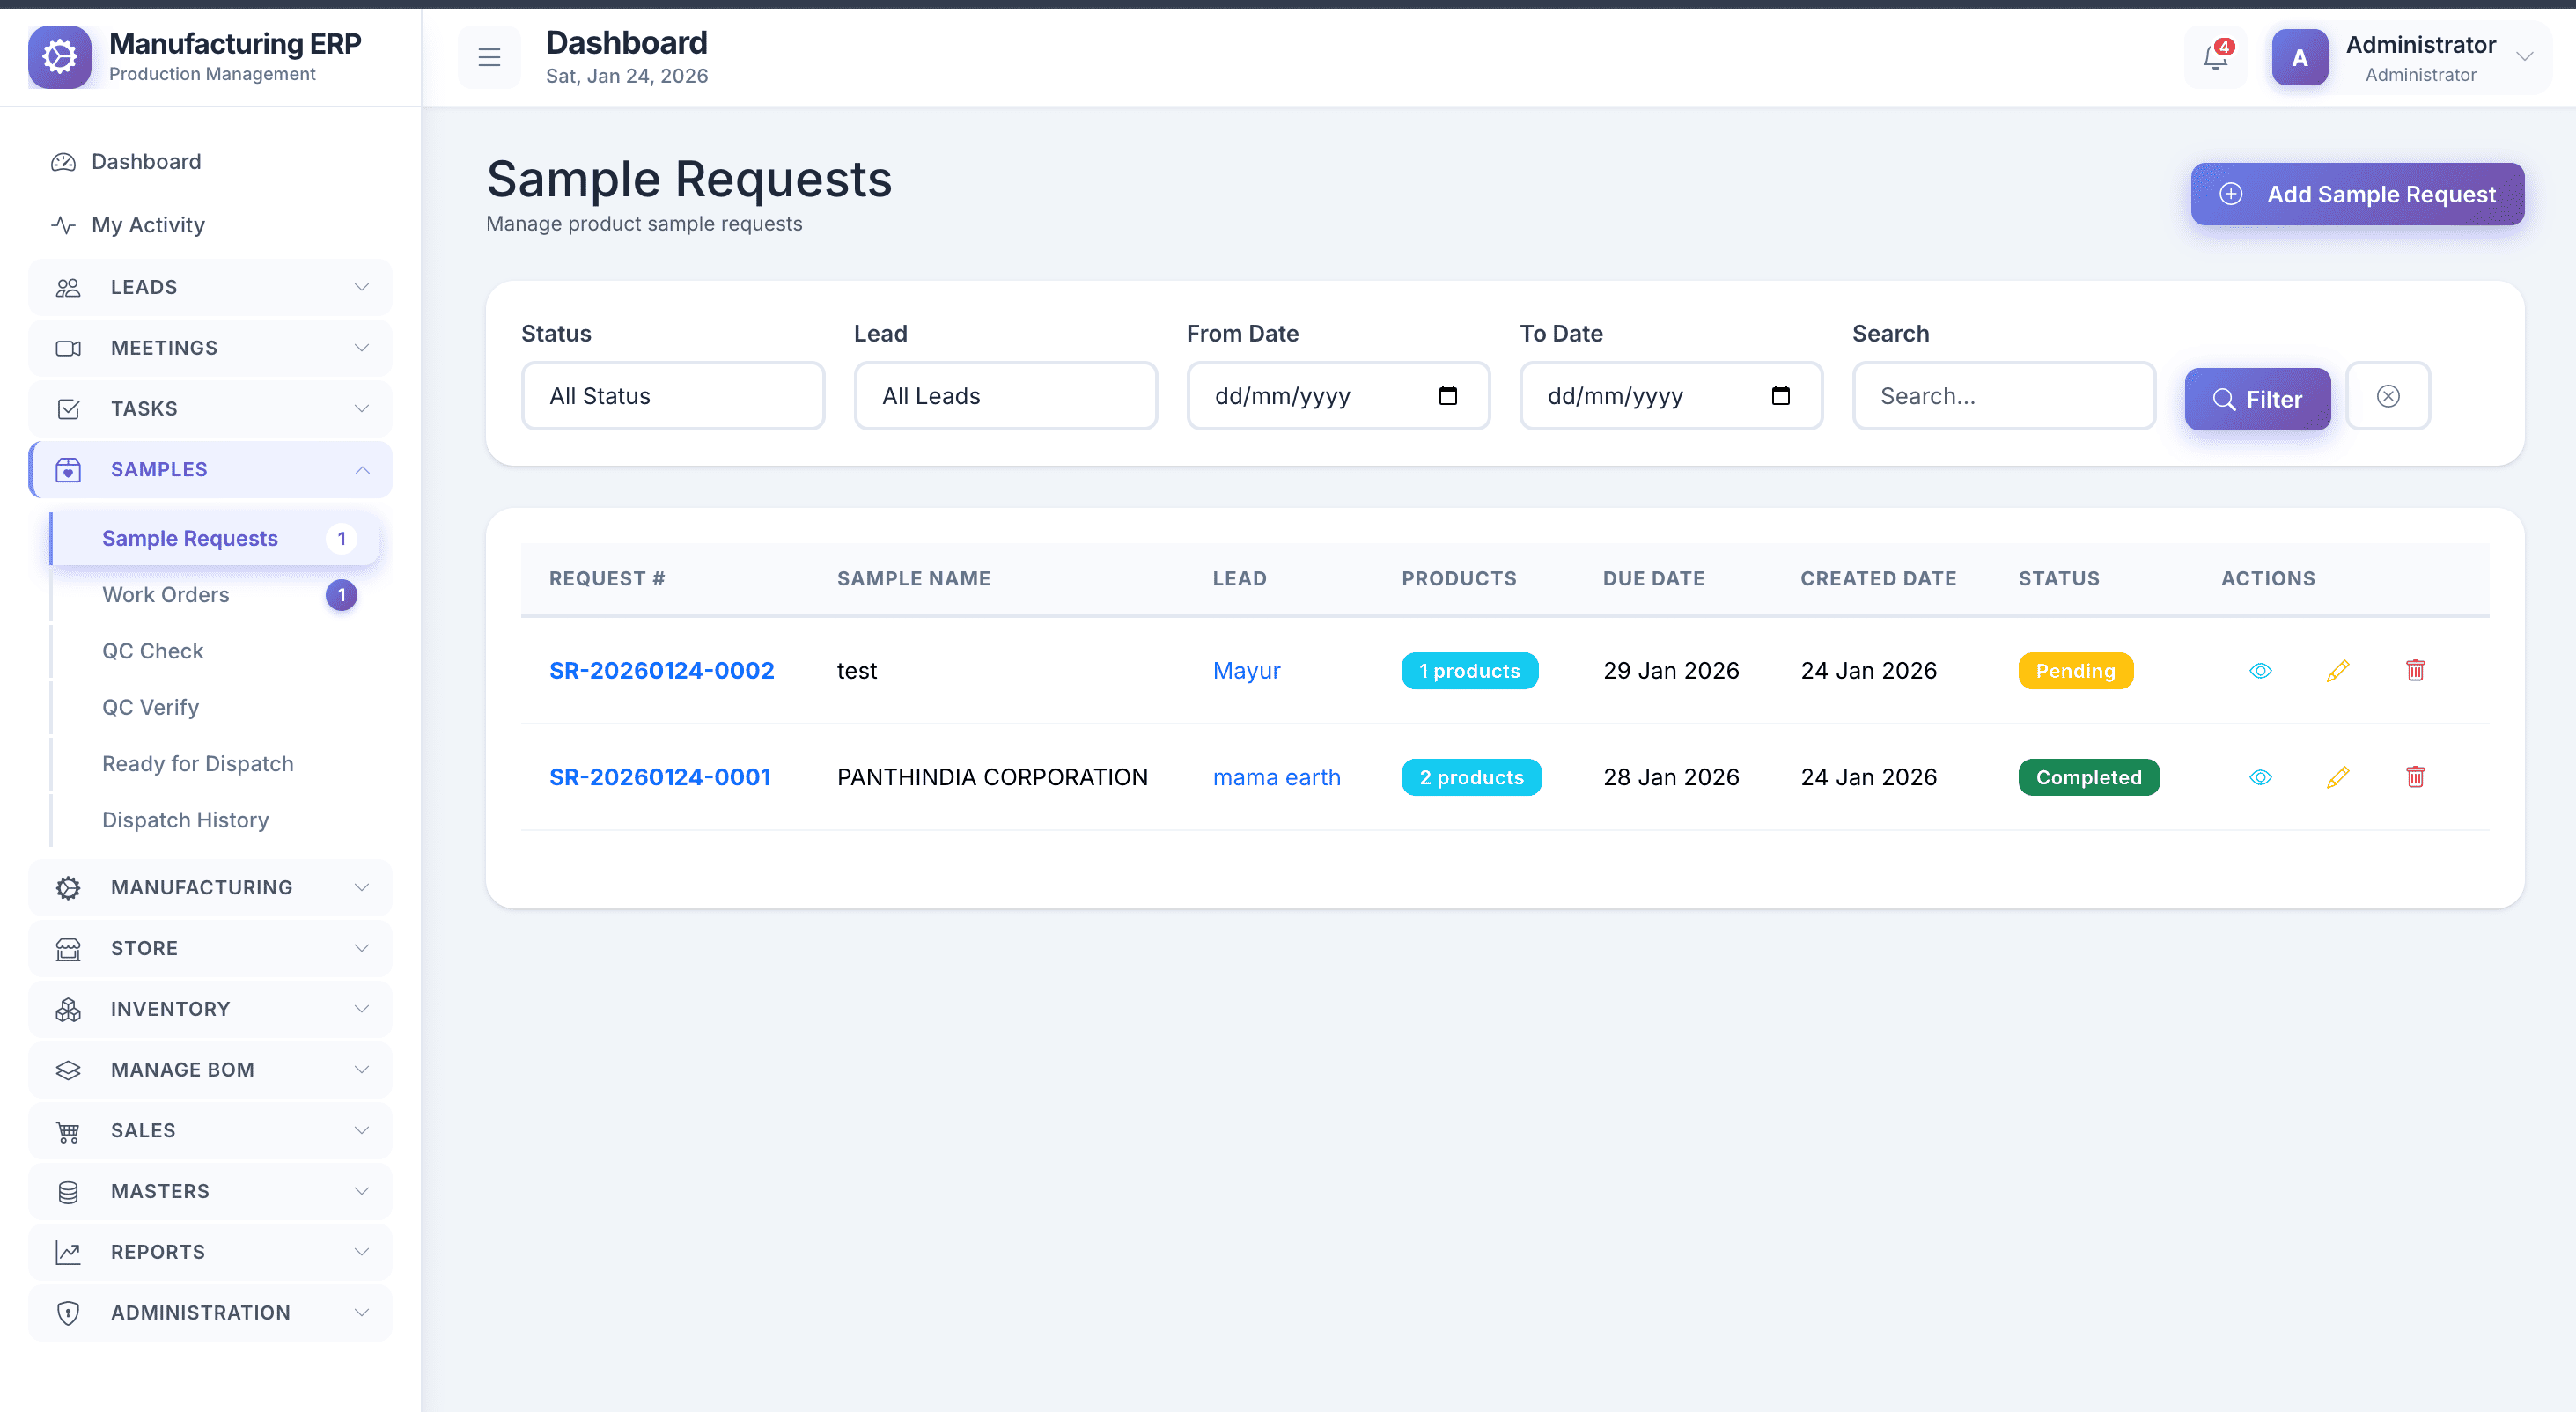The image size is (2576, 1412).
Task: Click the Manufacturing ERP gear logo
Action: 60,57
